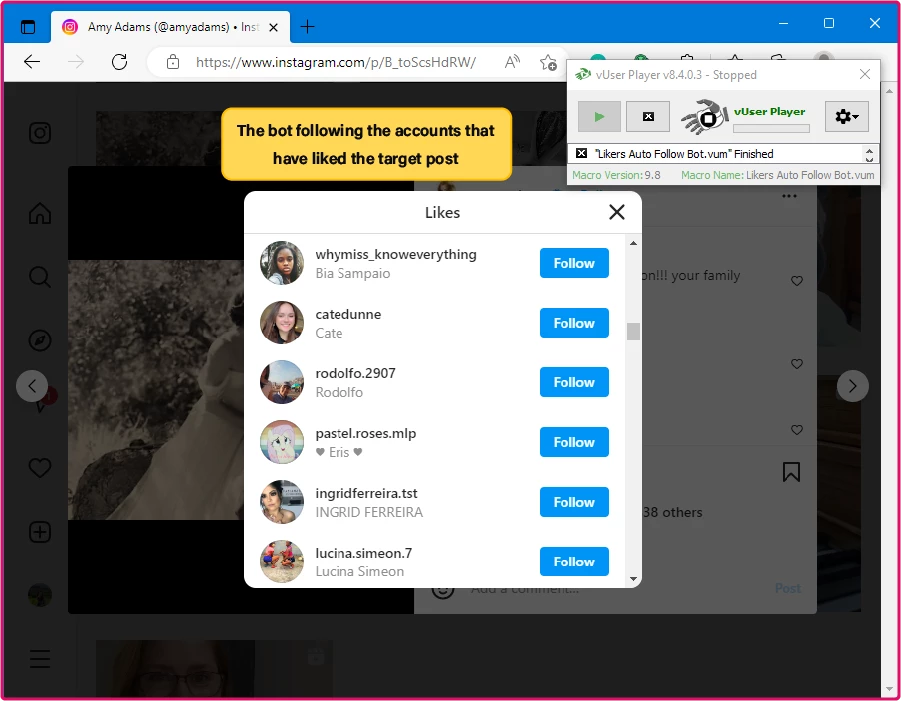Open new browser tab plus
The image size is (901, 701).
307,26
